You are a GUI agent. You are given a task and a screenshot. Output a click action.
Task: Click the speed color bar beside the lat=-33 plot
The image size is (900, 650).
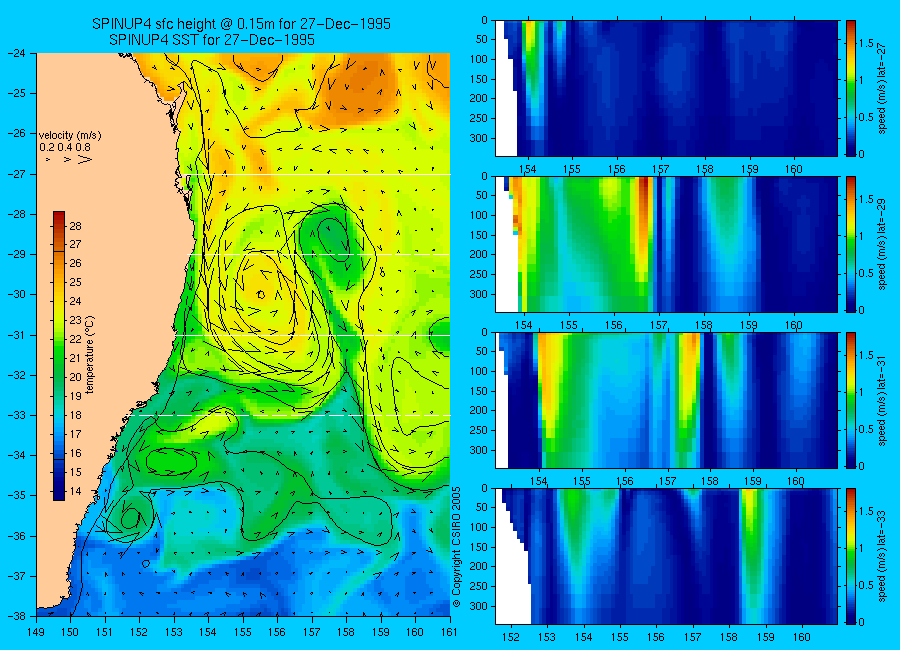pyautogui.click(x=851, y=556)
